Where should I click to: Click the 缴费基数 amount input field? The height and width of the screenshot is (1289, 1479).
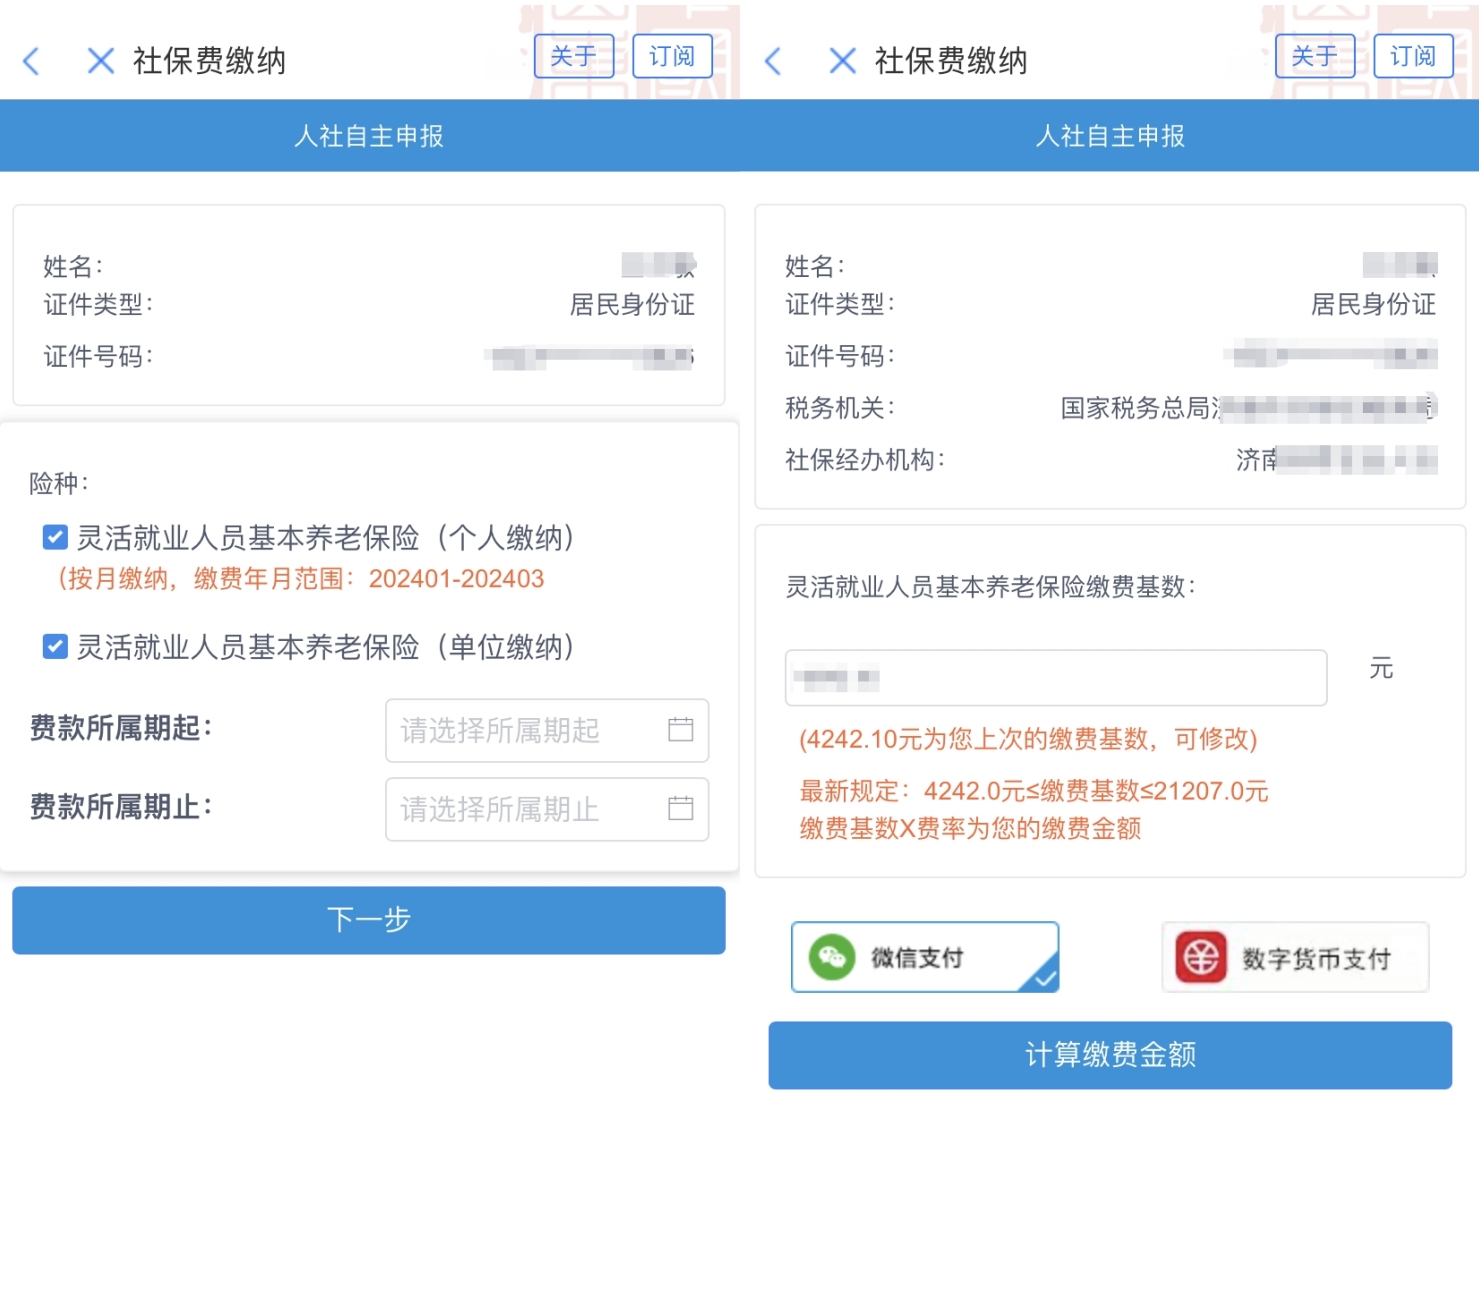[1055, 678]
